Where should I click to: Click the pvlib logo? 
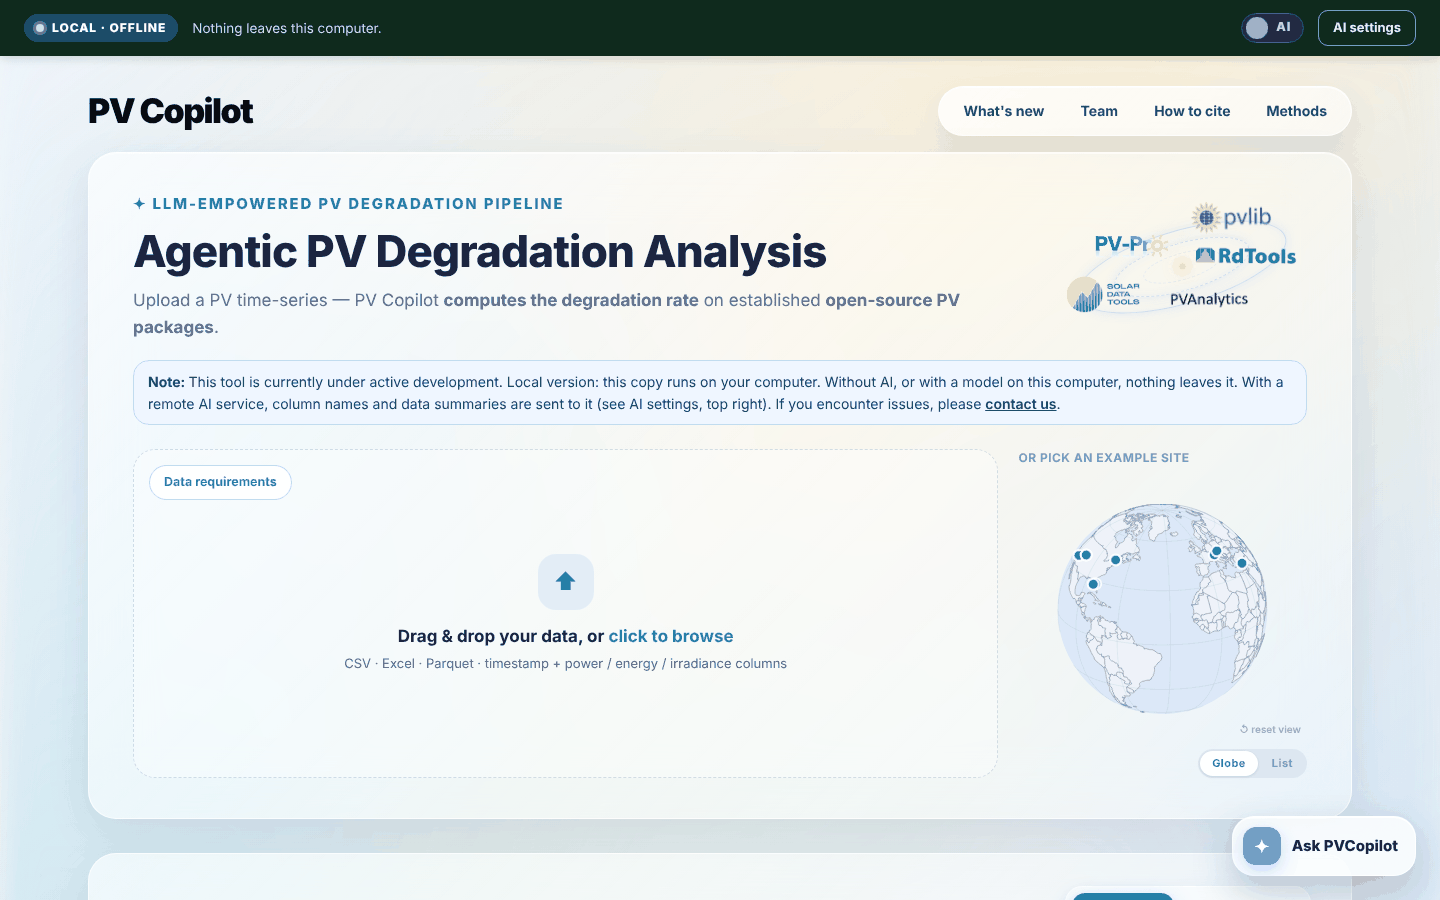pyautogui.click(x=1232, y=217)
